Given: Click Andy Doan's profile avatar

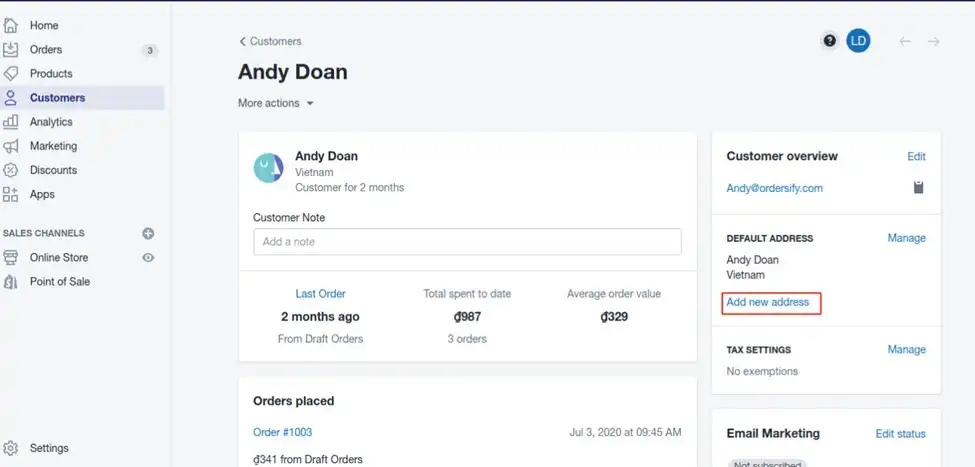Looking at the screenshot, I should click(269, 168).
